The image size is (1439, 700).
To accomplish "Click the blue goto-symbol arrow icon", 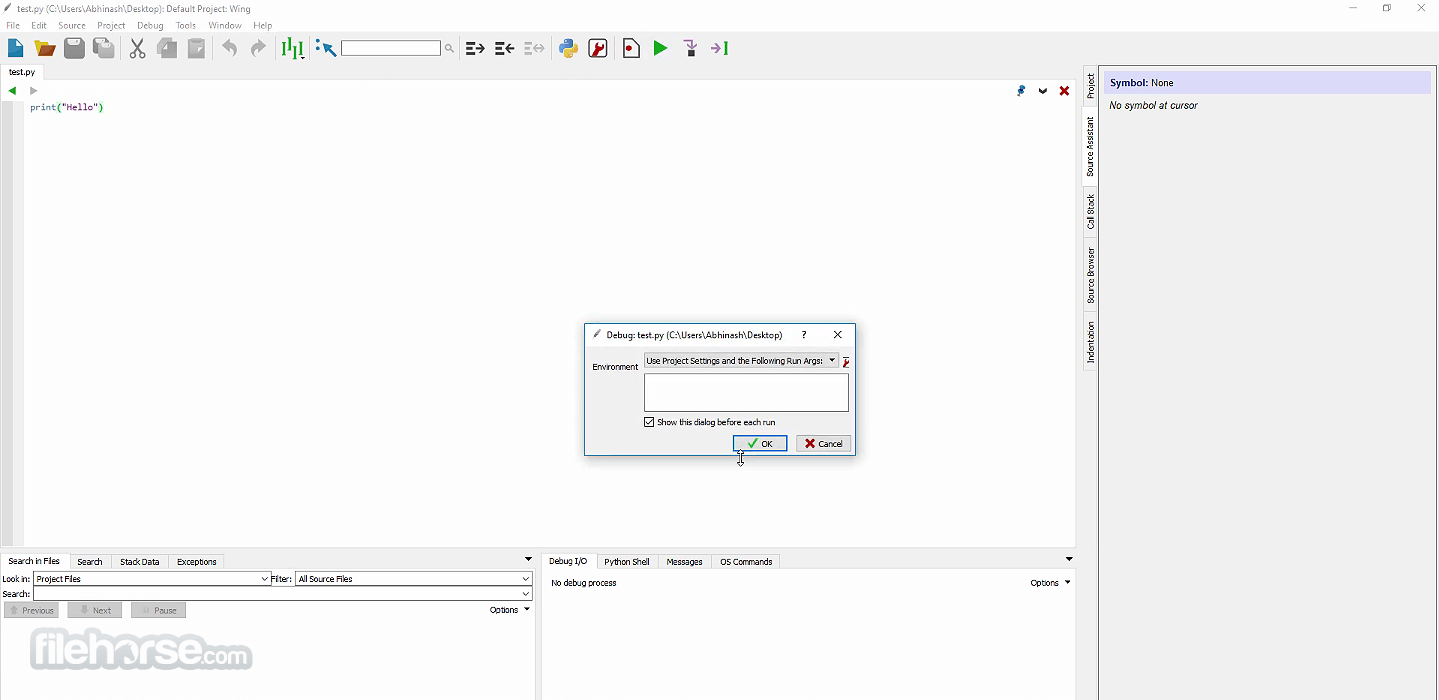I will click(x=326, y=48).
